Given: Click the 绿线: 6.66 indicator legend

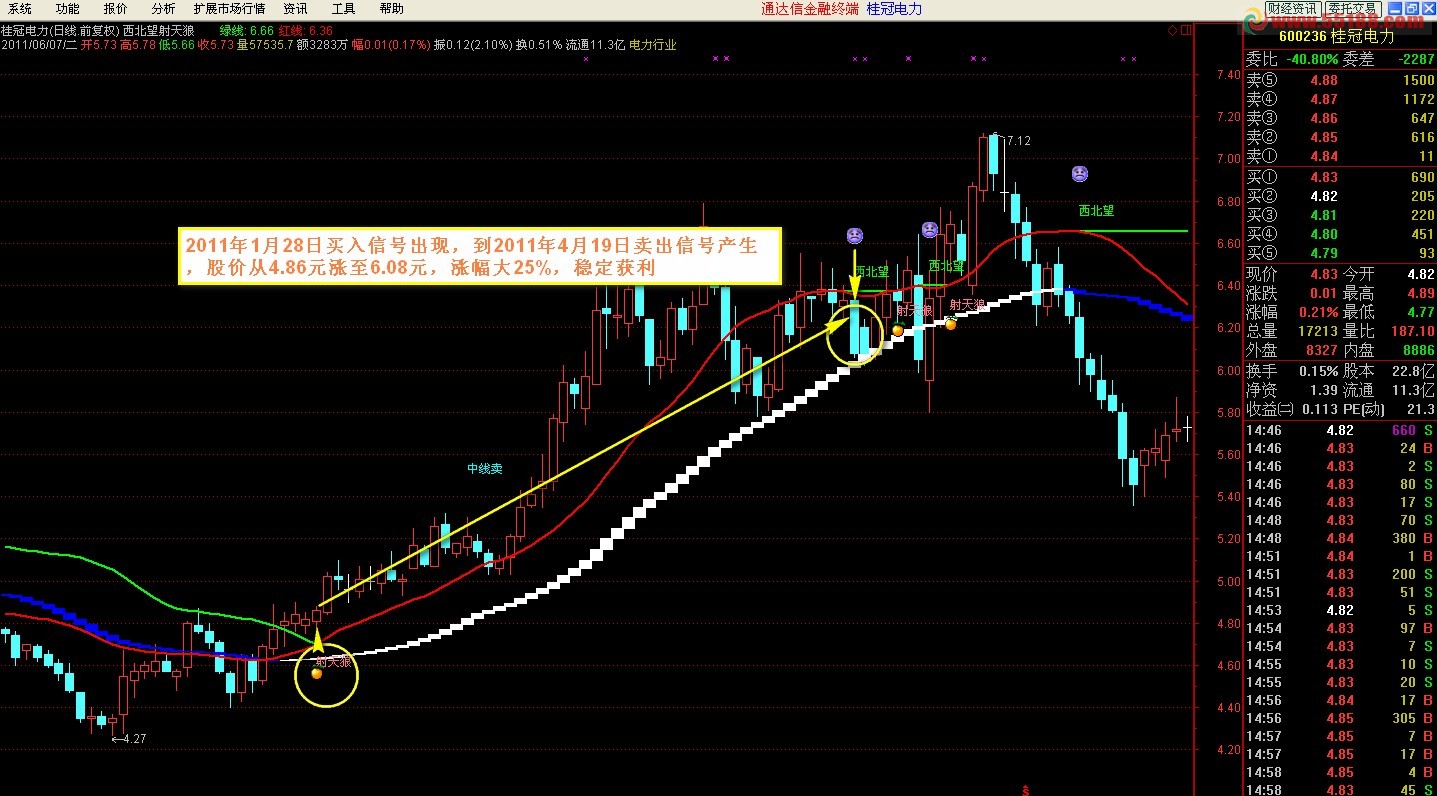Looking at the screenshot, I should tap(246, 31).
